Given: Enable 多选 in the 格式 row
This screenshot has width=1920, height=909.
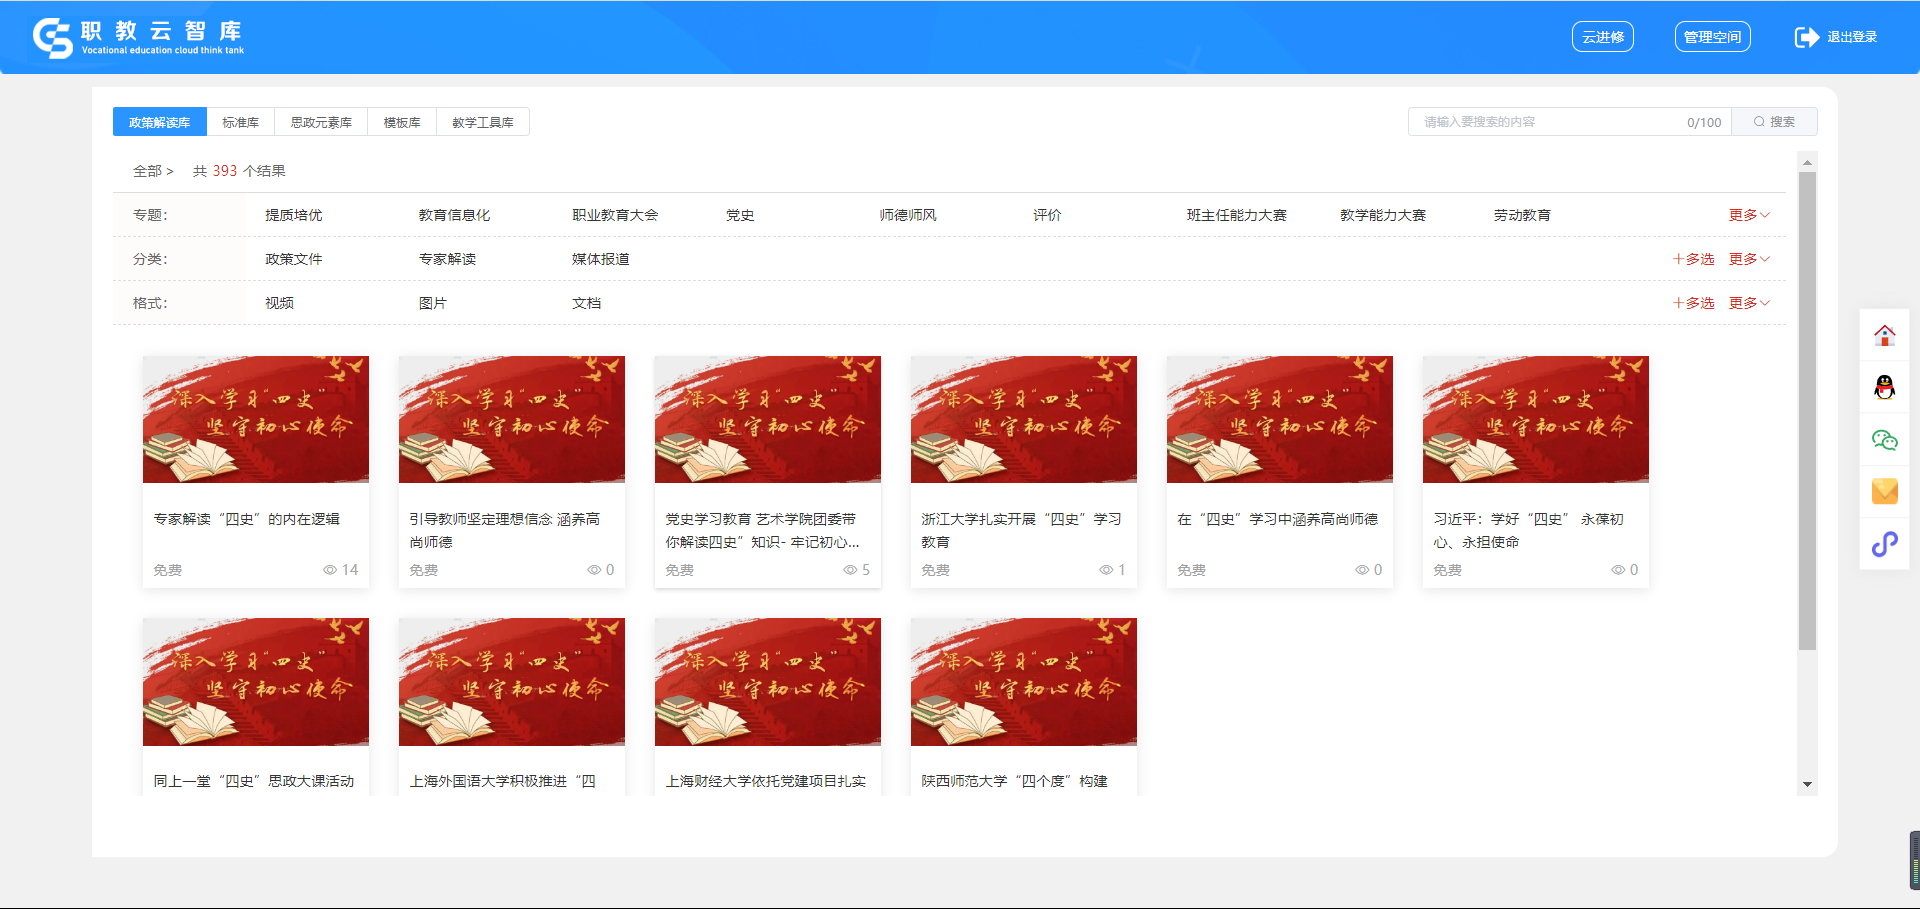Looking at the screenshot, I should pyautogui.click(x=1693, y=303).
